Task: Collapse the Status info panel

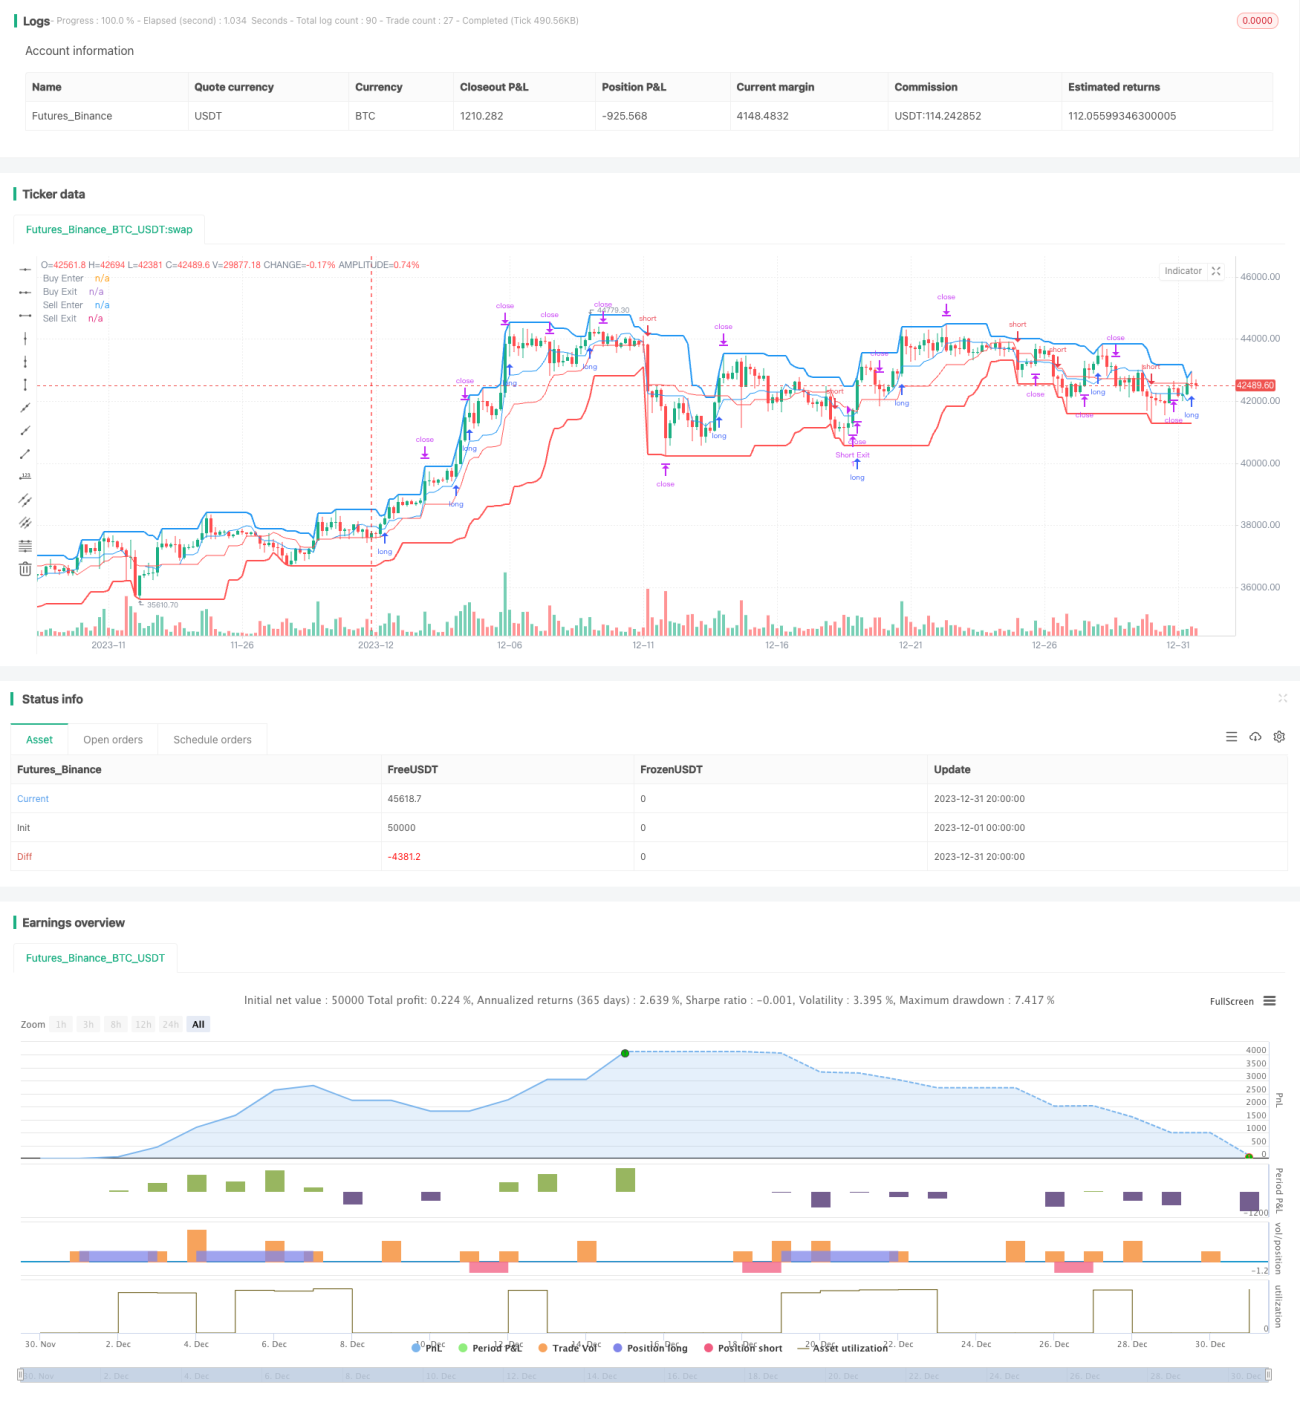Action: tap(1282, 698)
